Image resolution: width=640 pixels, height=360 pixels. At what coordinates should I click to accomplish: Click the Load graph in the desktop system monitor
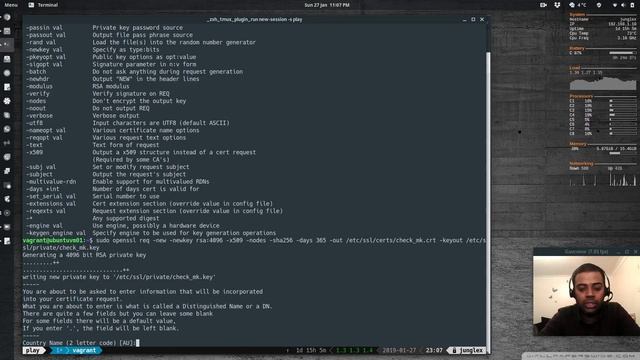coord(602,83)
